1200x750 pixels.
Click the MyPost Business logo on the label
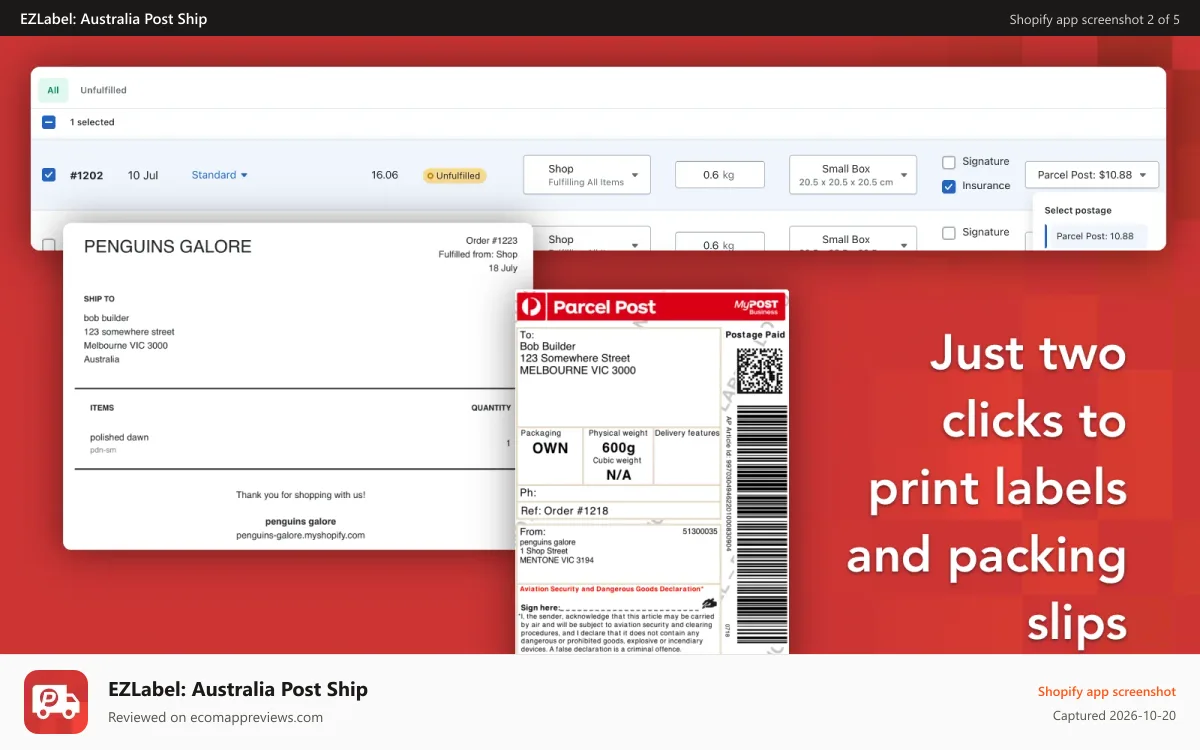point(756,306)
